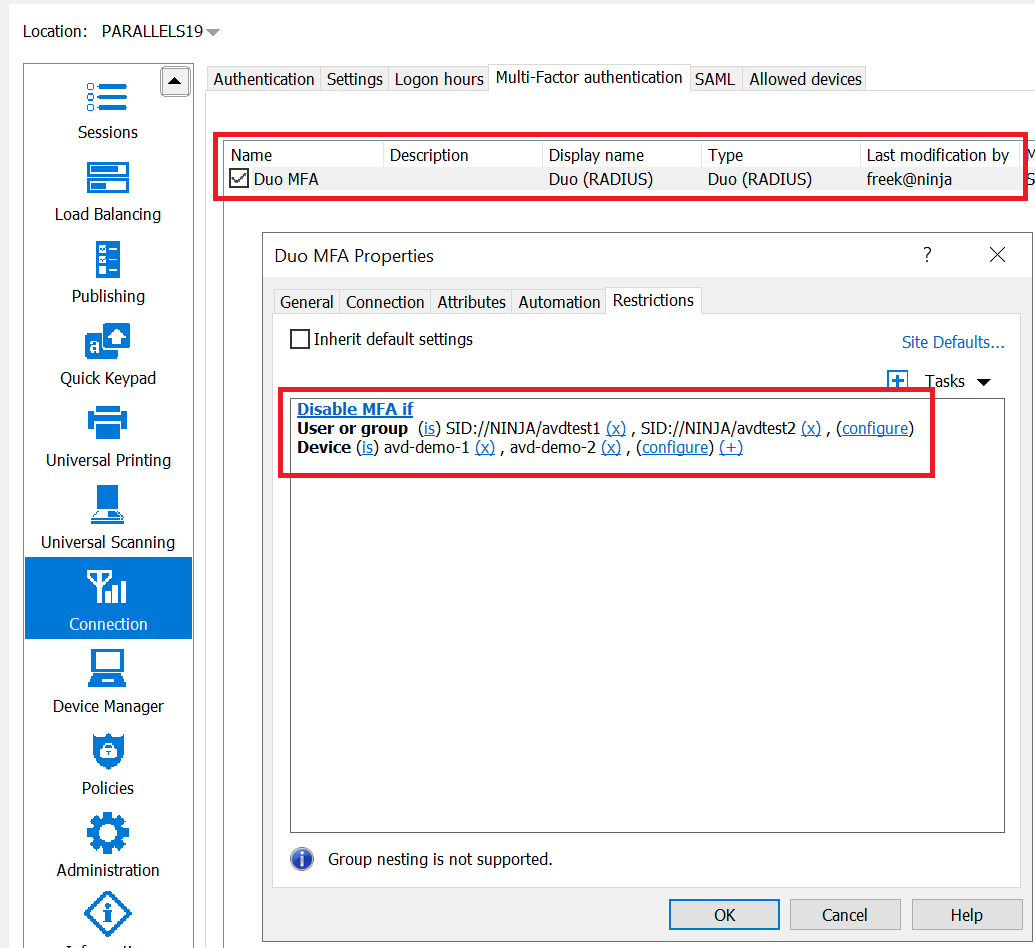Sort by Display name column header
Viewport: 1035px width, 948px height.
(622, 155)
